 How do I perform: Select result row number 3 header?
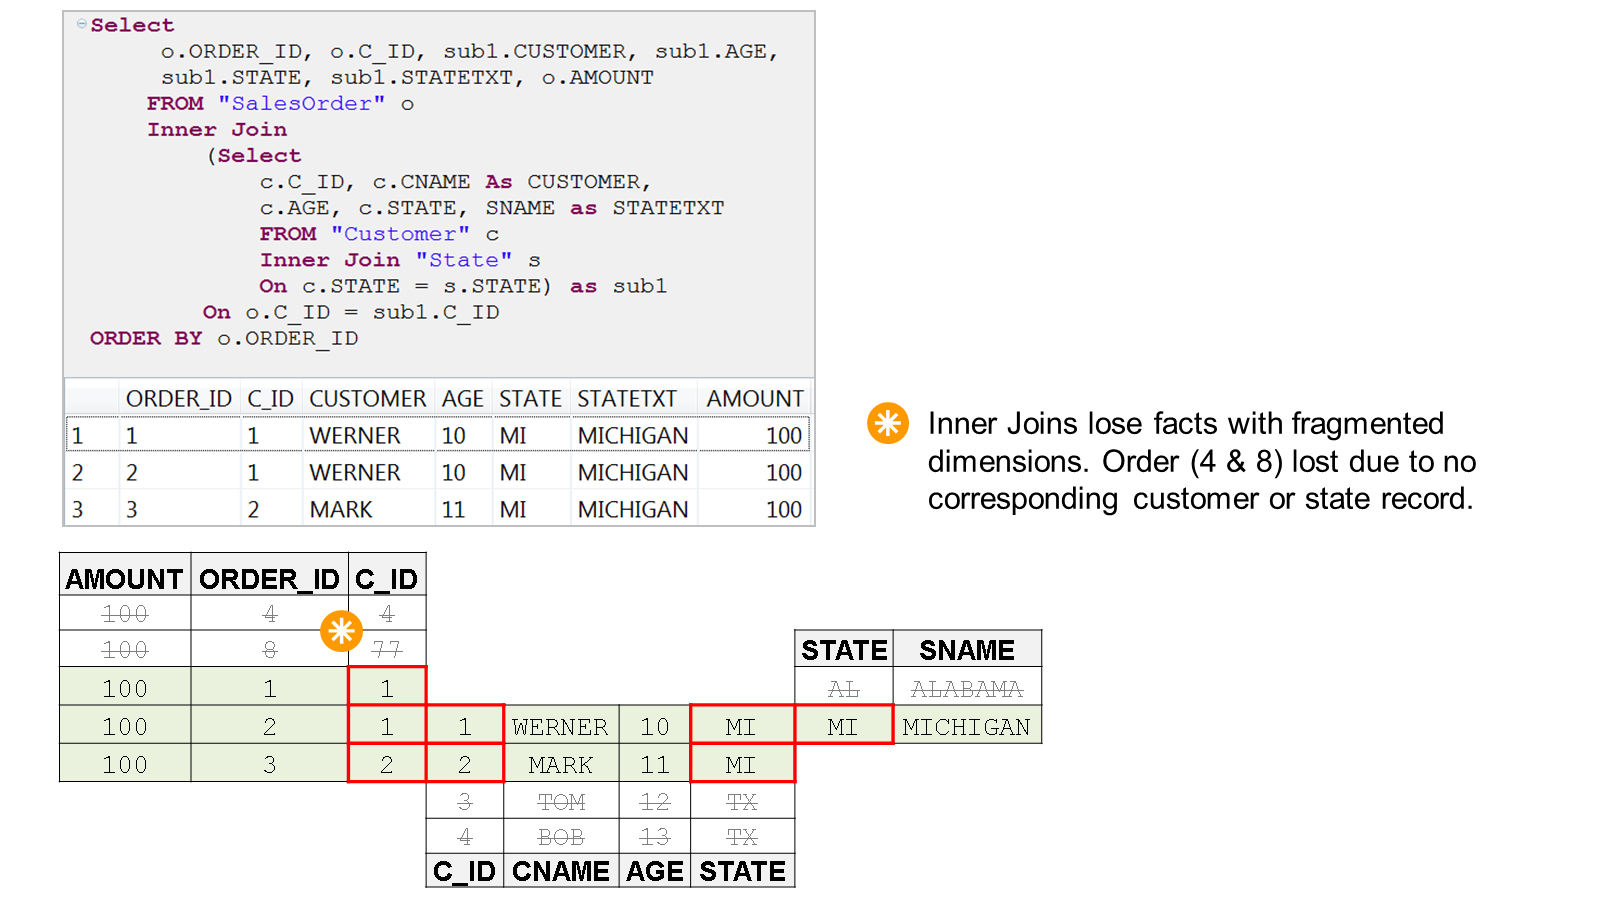[79, 510]
